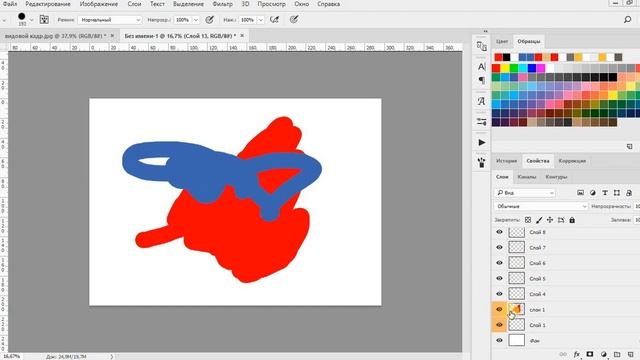Viewport: 640px width, 360px height.
Task: Filter layers by shape layers icon
Action: 617,193
